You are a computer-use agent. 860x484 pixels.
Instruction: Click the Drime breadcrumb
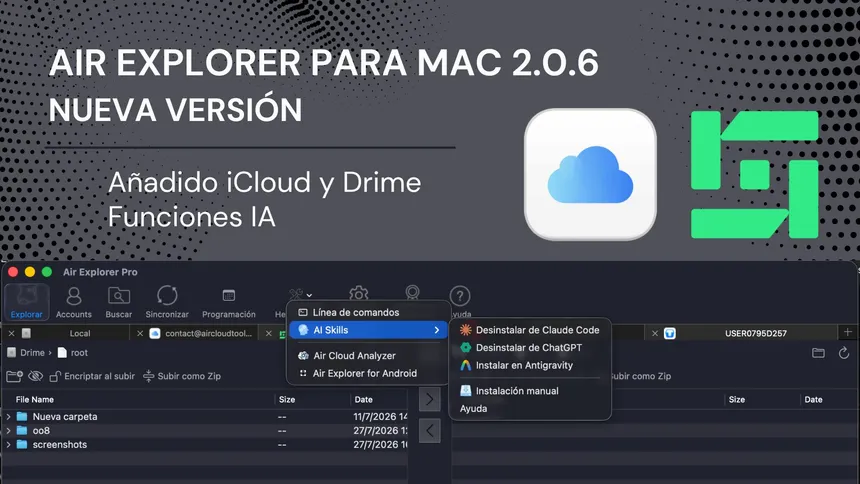pyautogui.click(x=32, y=353)
